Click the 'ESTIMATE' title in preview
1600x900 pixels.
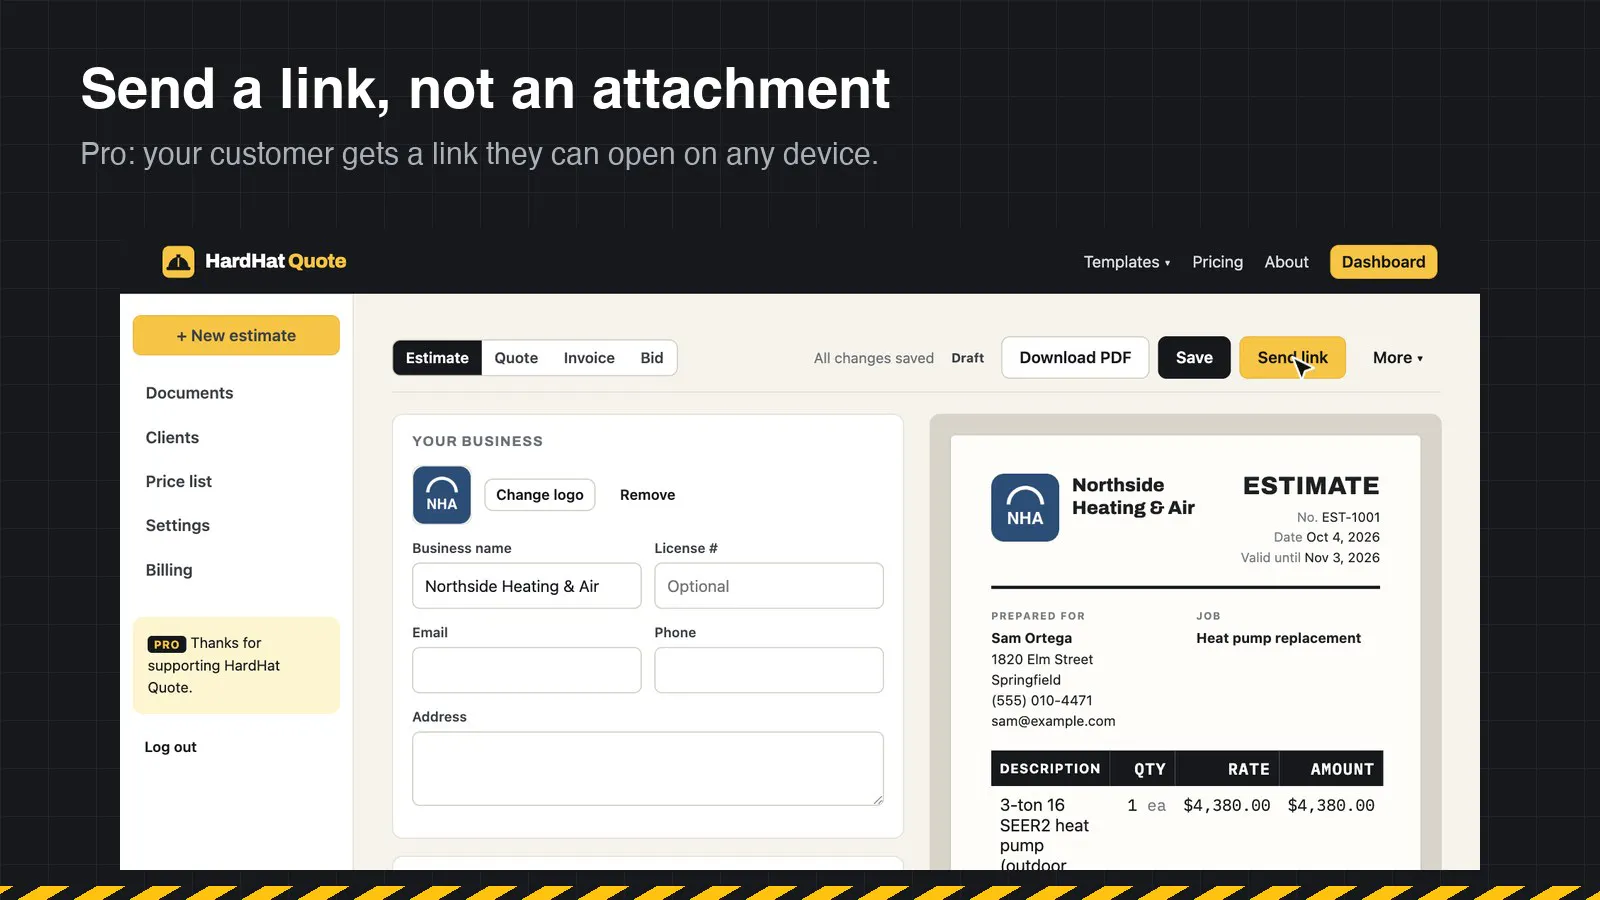click(x=1311, y=486)
